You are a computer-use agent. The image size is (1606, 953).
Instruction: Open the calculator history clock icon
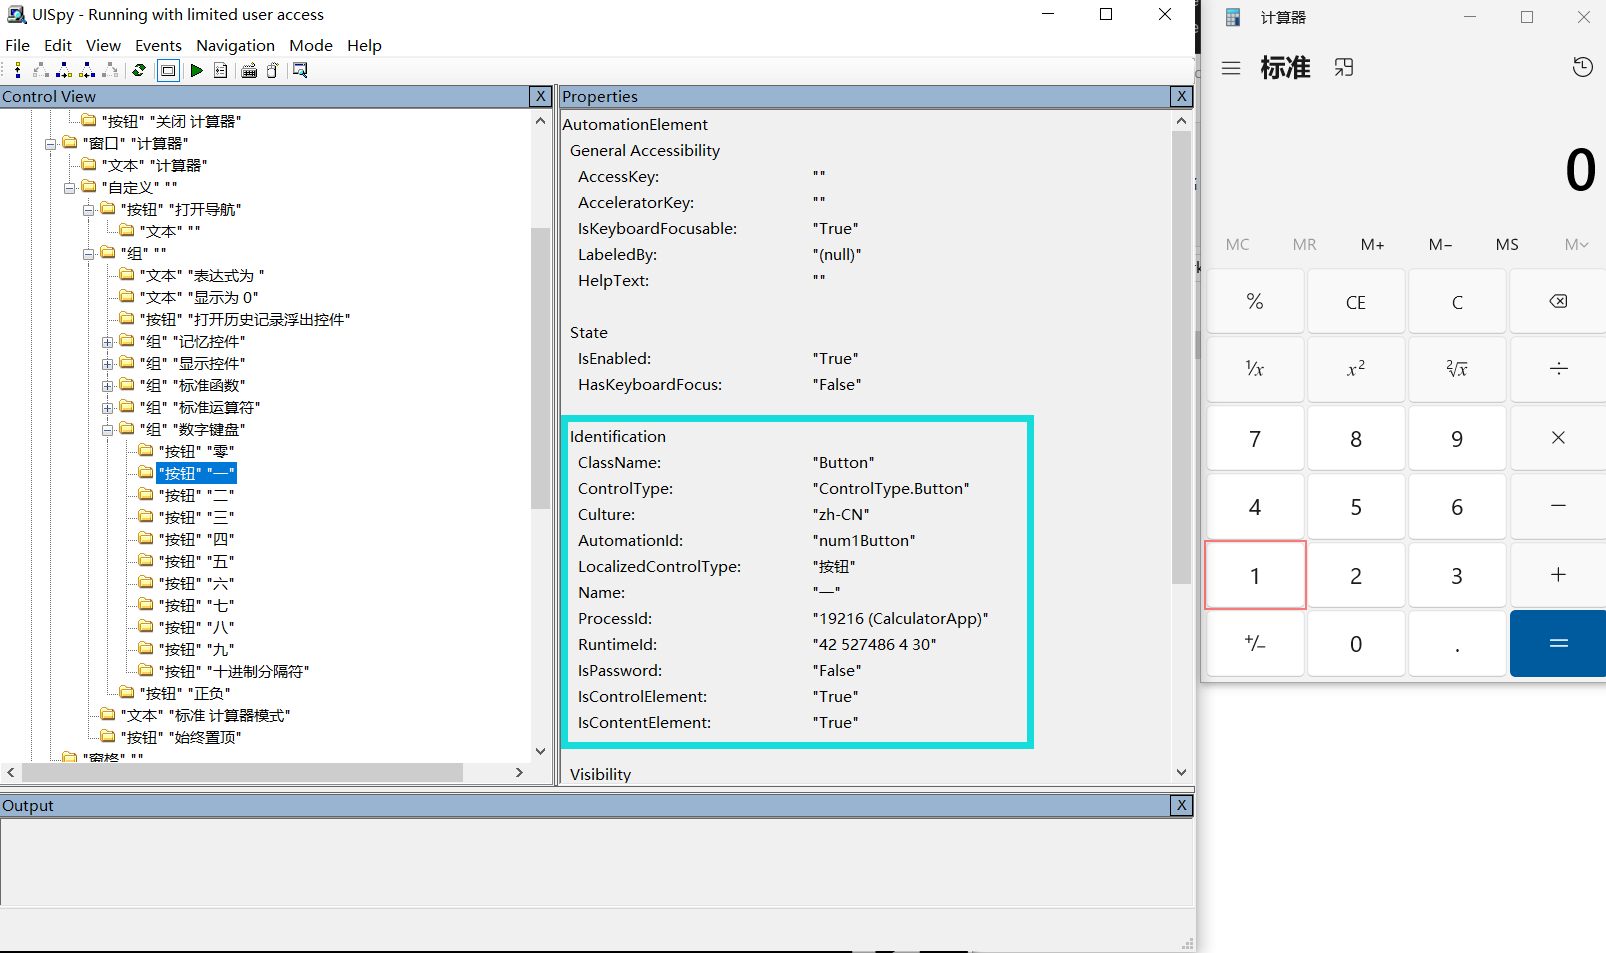pos(1582,67)
